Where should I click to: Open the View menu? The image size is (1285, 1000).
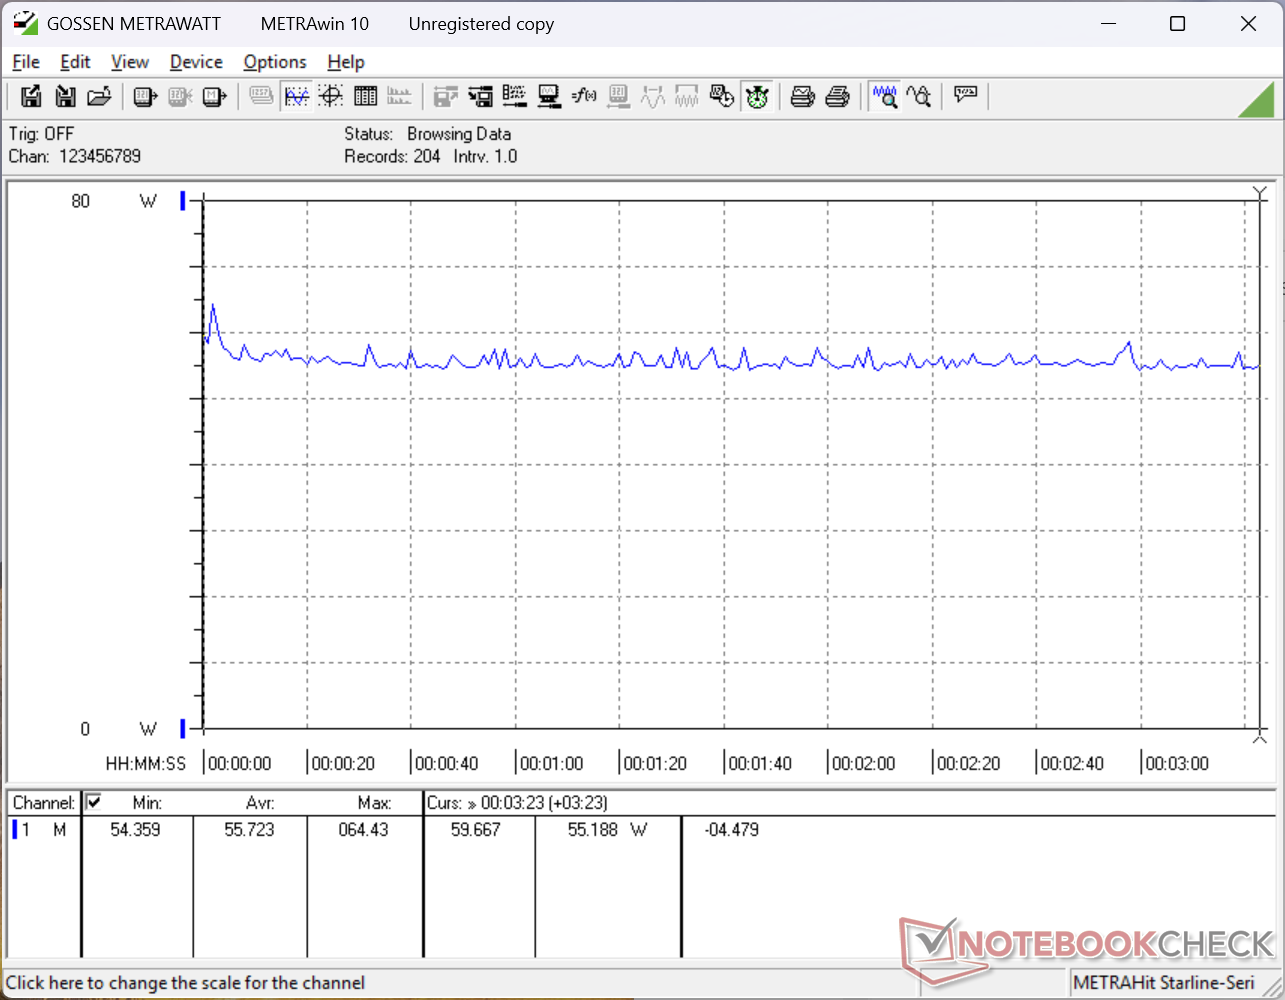point(130,62)
